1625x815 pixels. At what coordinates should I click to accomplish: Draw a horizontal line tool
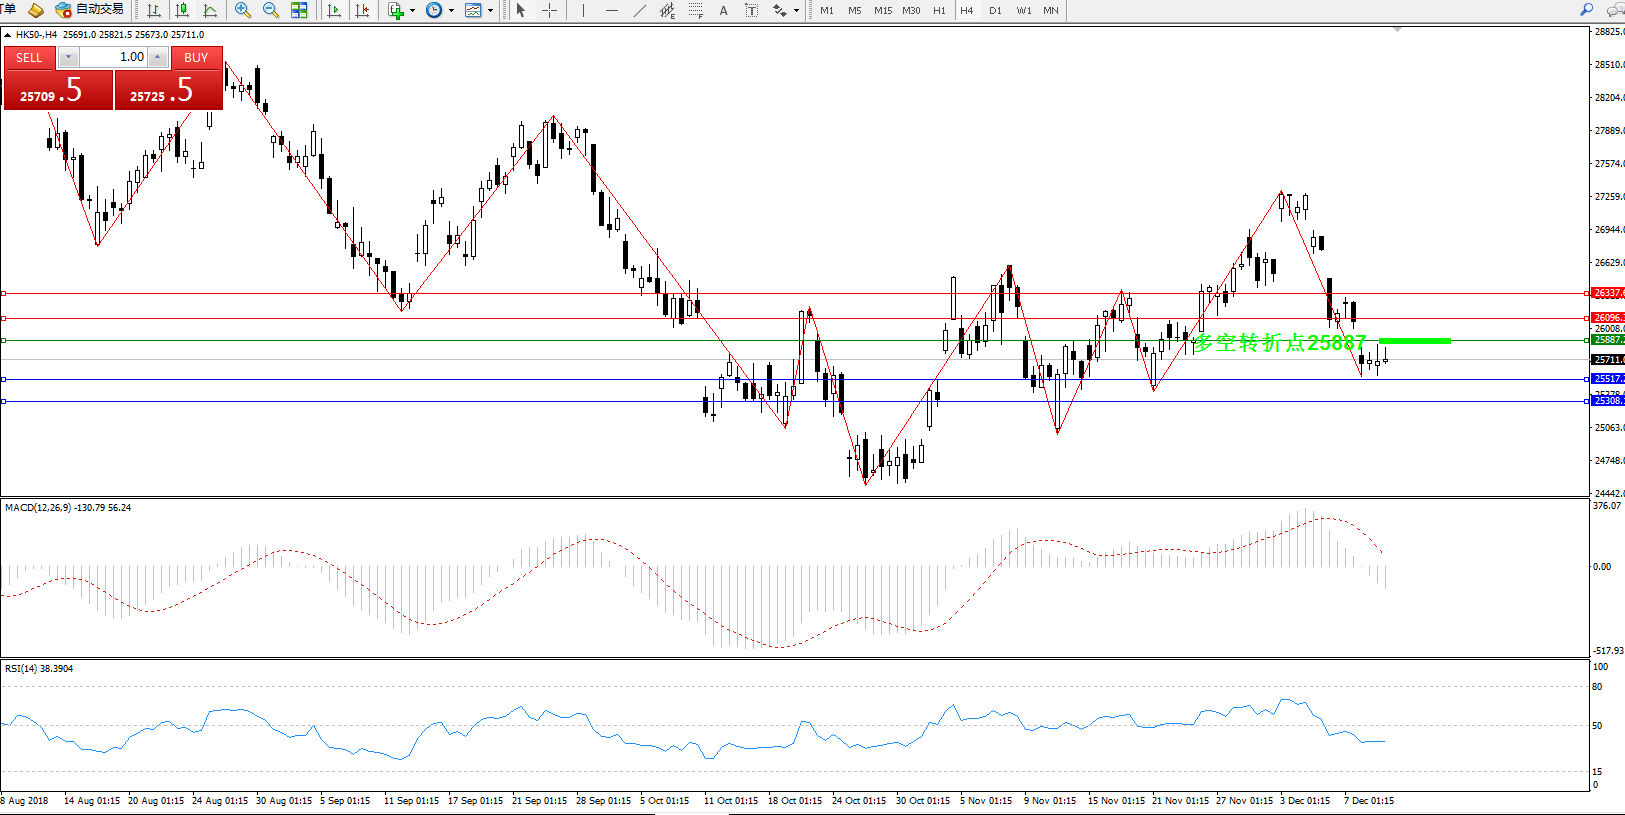pyautogui.click(x=612, y=10)
